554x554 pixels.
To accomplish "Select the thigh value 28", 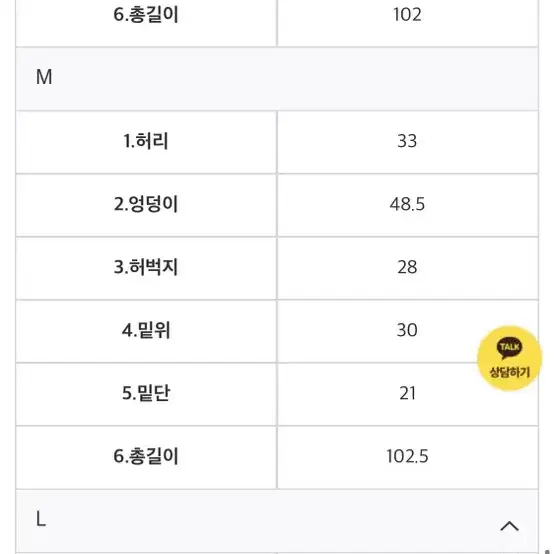I will [407, 267].
